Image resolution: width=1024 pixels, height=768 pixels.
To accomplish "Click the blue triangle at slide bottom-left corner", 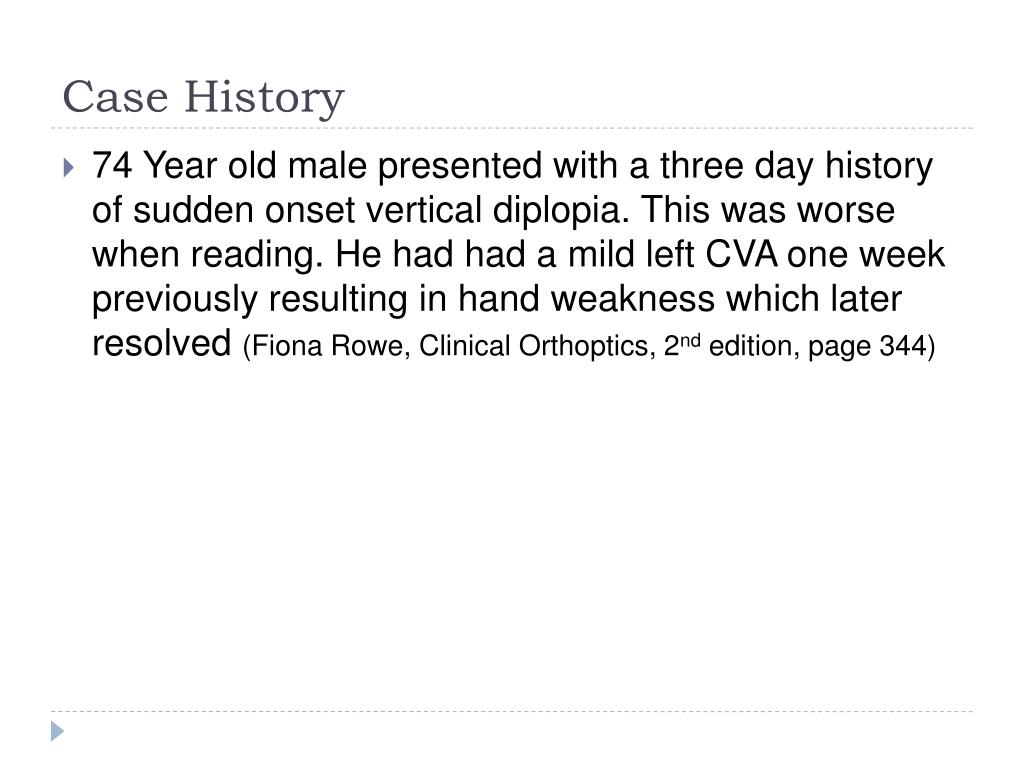I will click(57, 731).
